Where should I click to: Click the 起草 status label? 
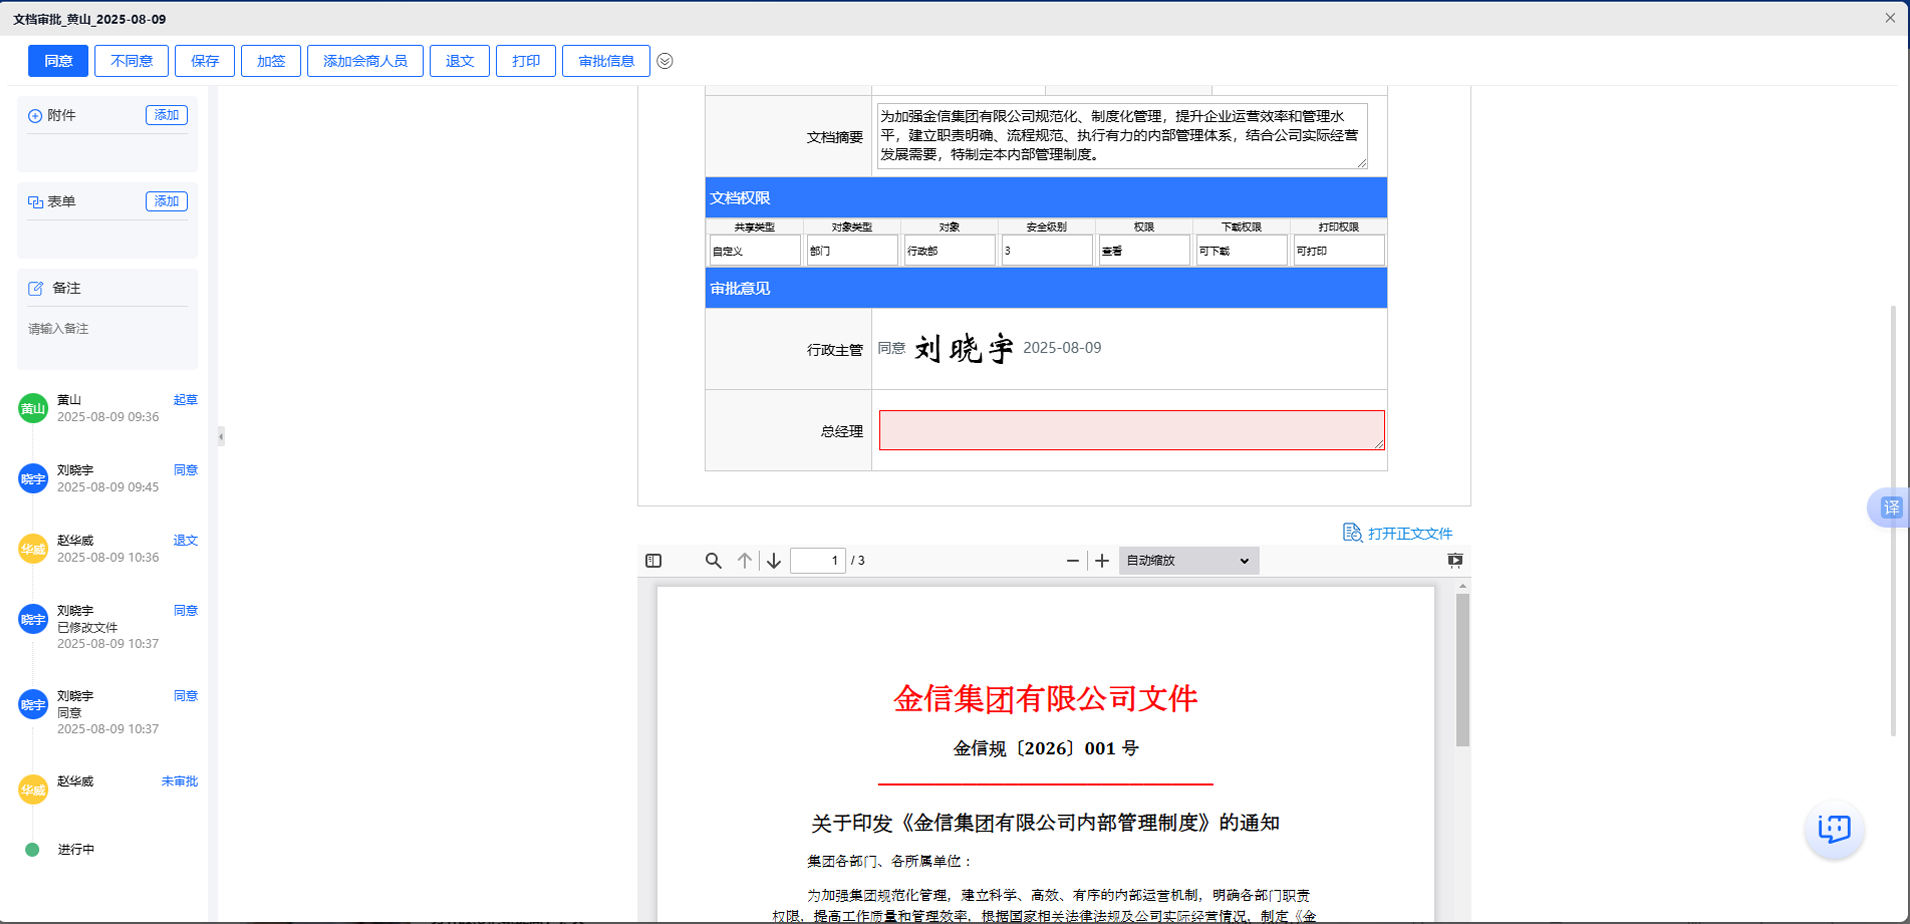(185, 400)
